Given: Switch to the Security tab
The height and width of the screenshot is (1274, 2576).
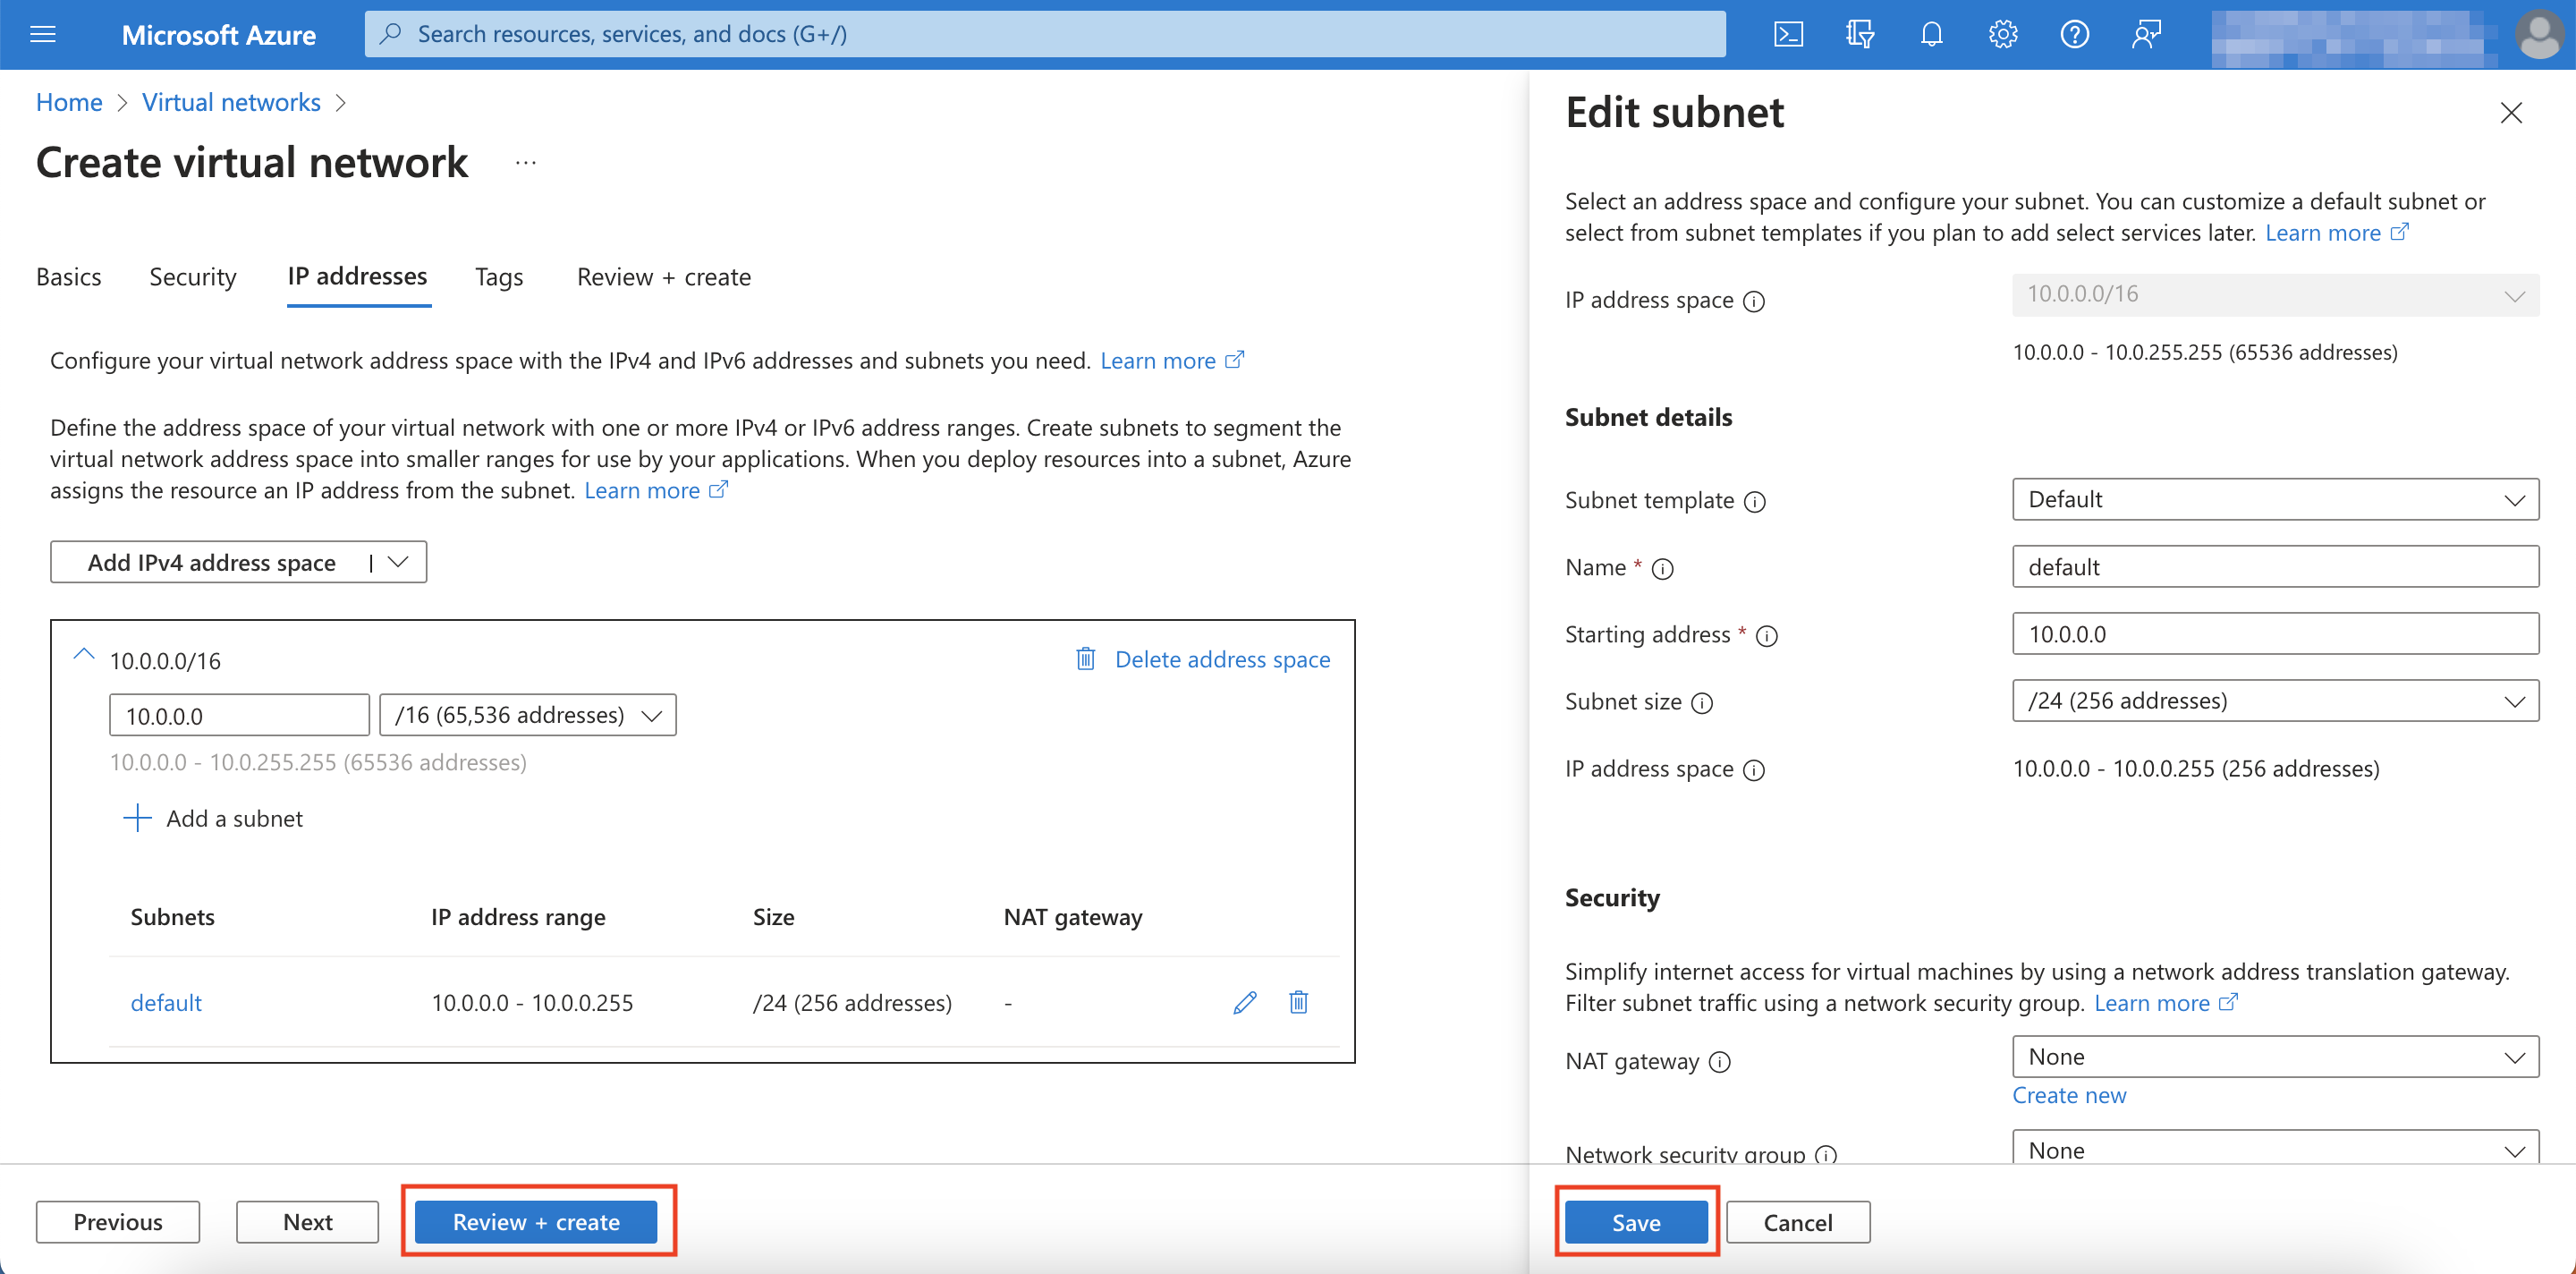Looking at the screenshot, I should click(192, 277).
